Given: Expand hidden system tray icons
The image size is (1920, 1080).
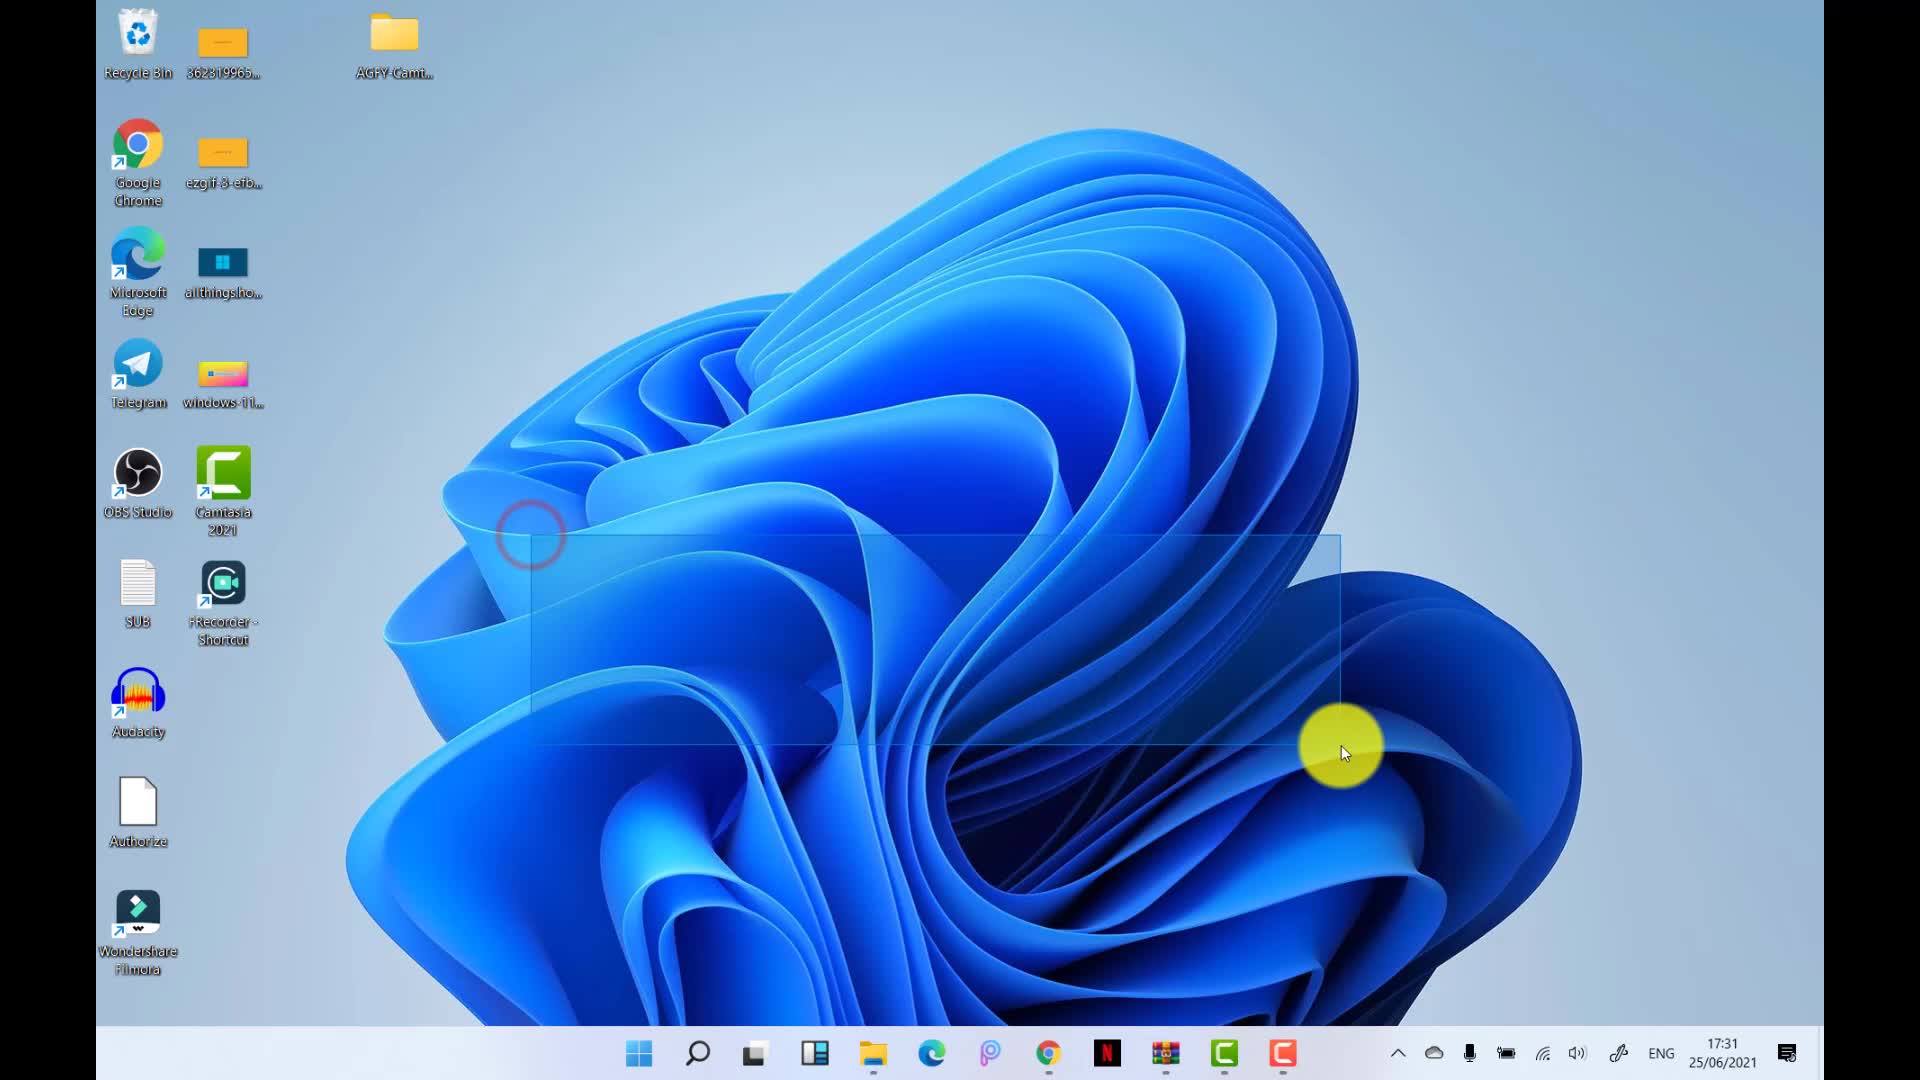Looking at the screenshot, I should tap(1399, 1053).
